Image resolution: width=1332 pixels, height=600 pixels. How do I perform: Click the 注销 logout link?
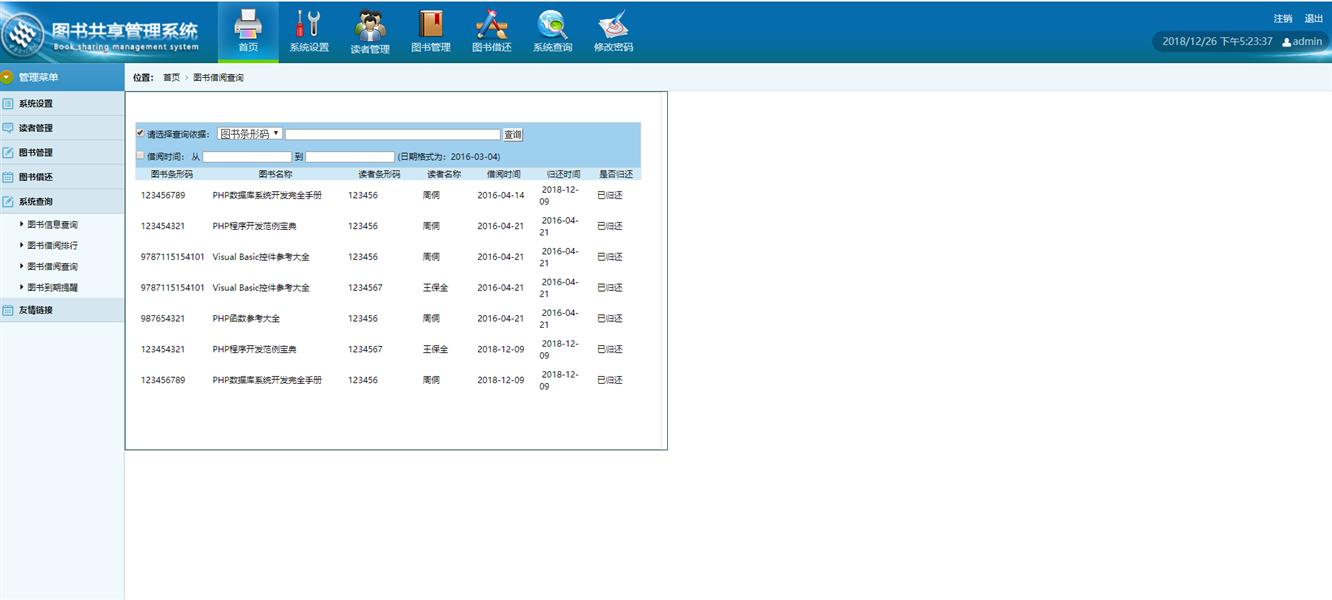(x=1282, y=19)
